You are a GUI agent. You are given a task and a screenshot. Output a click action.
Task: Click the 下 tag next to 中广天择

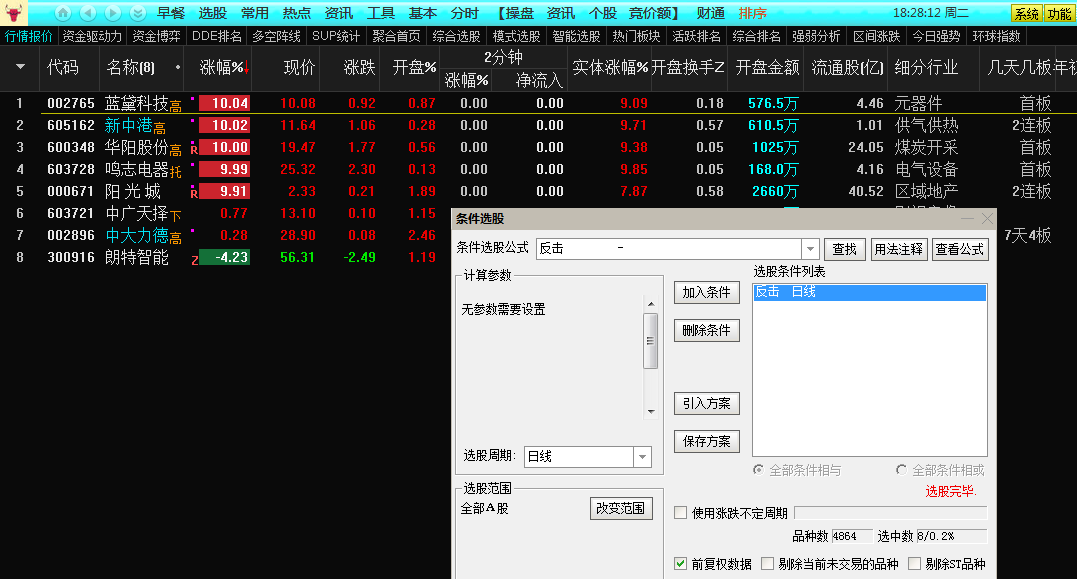pyautogui.click(x=176, y=216)
